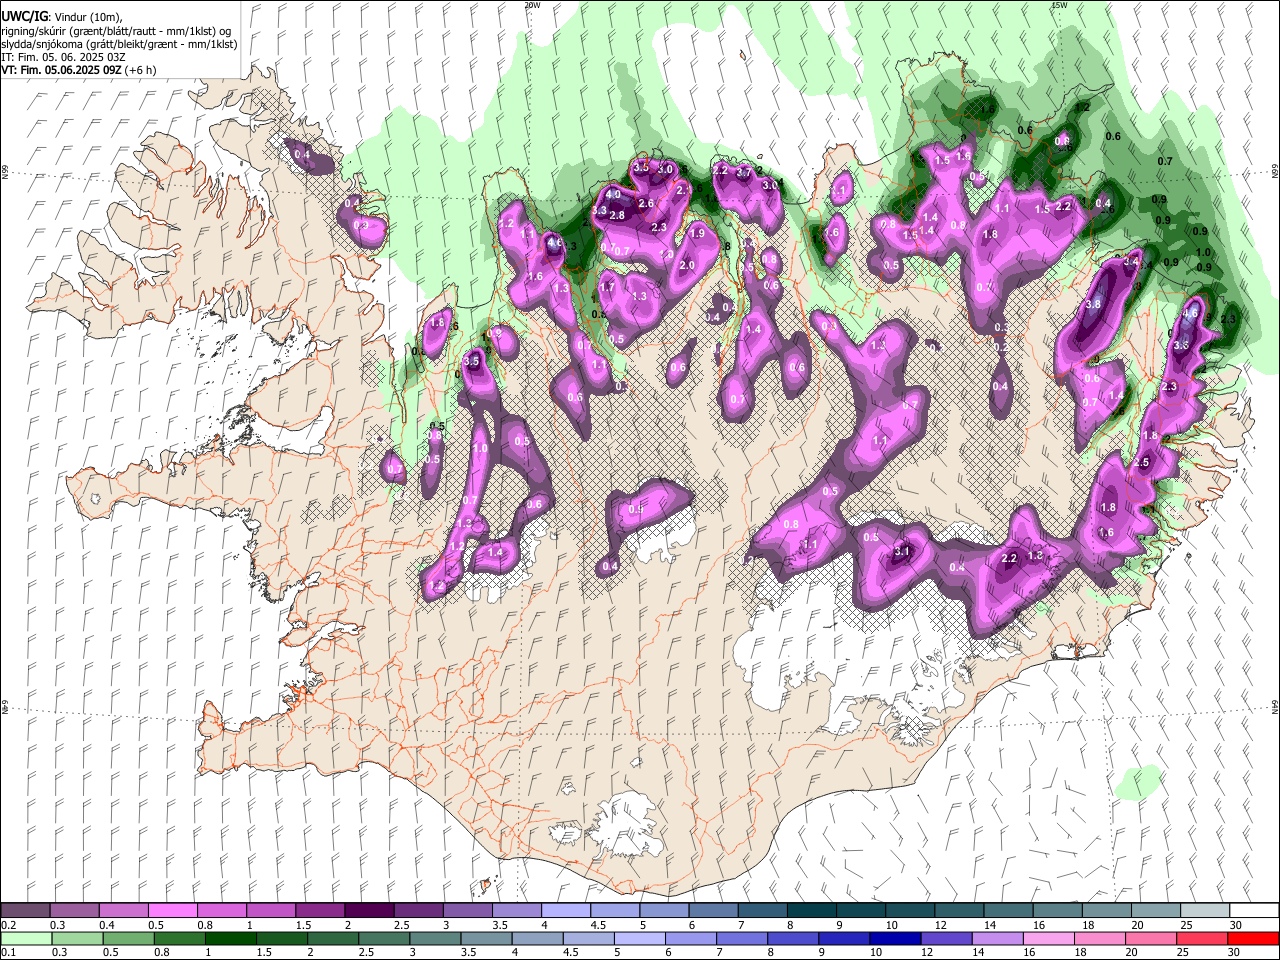This screenshot has height=960, width=1280.
Task: Click the '1.9' snowfall value
Action: (698, 233)
